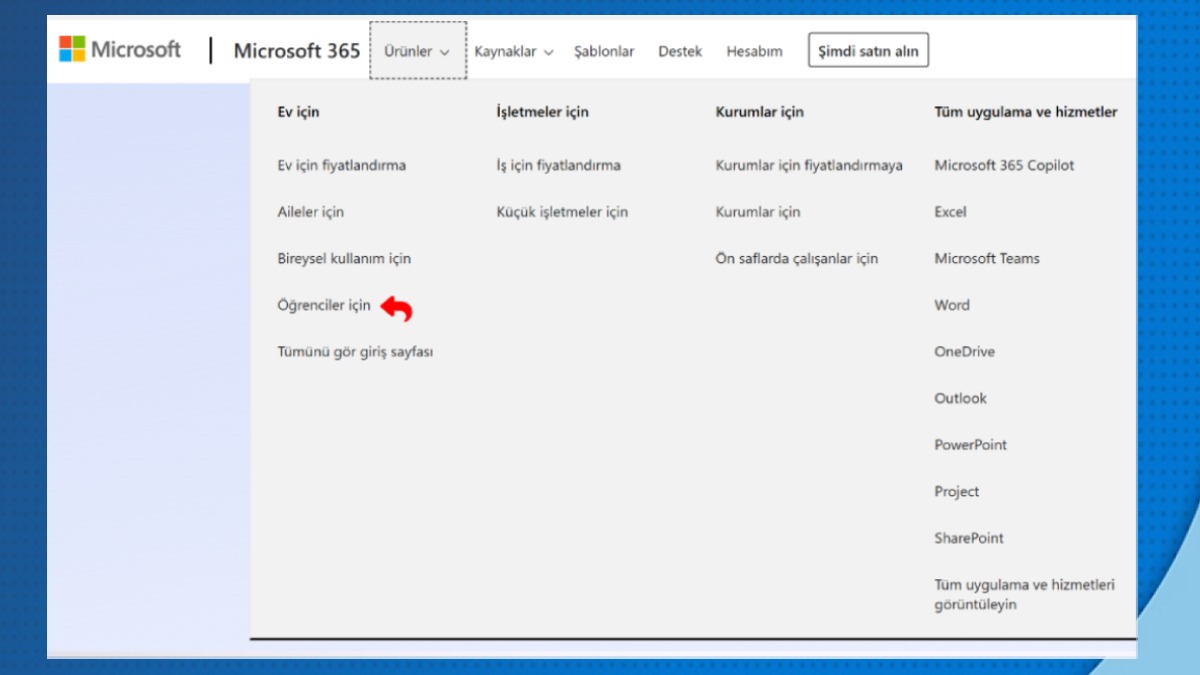Open the Hesabım menu item

coord(754,51)
